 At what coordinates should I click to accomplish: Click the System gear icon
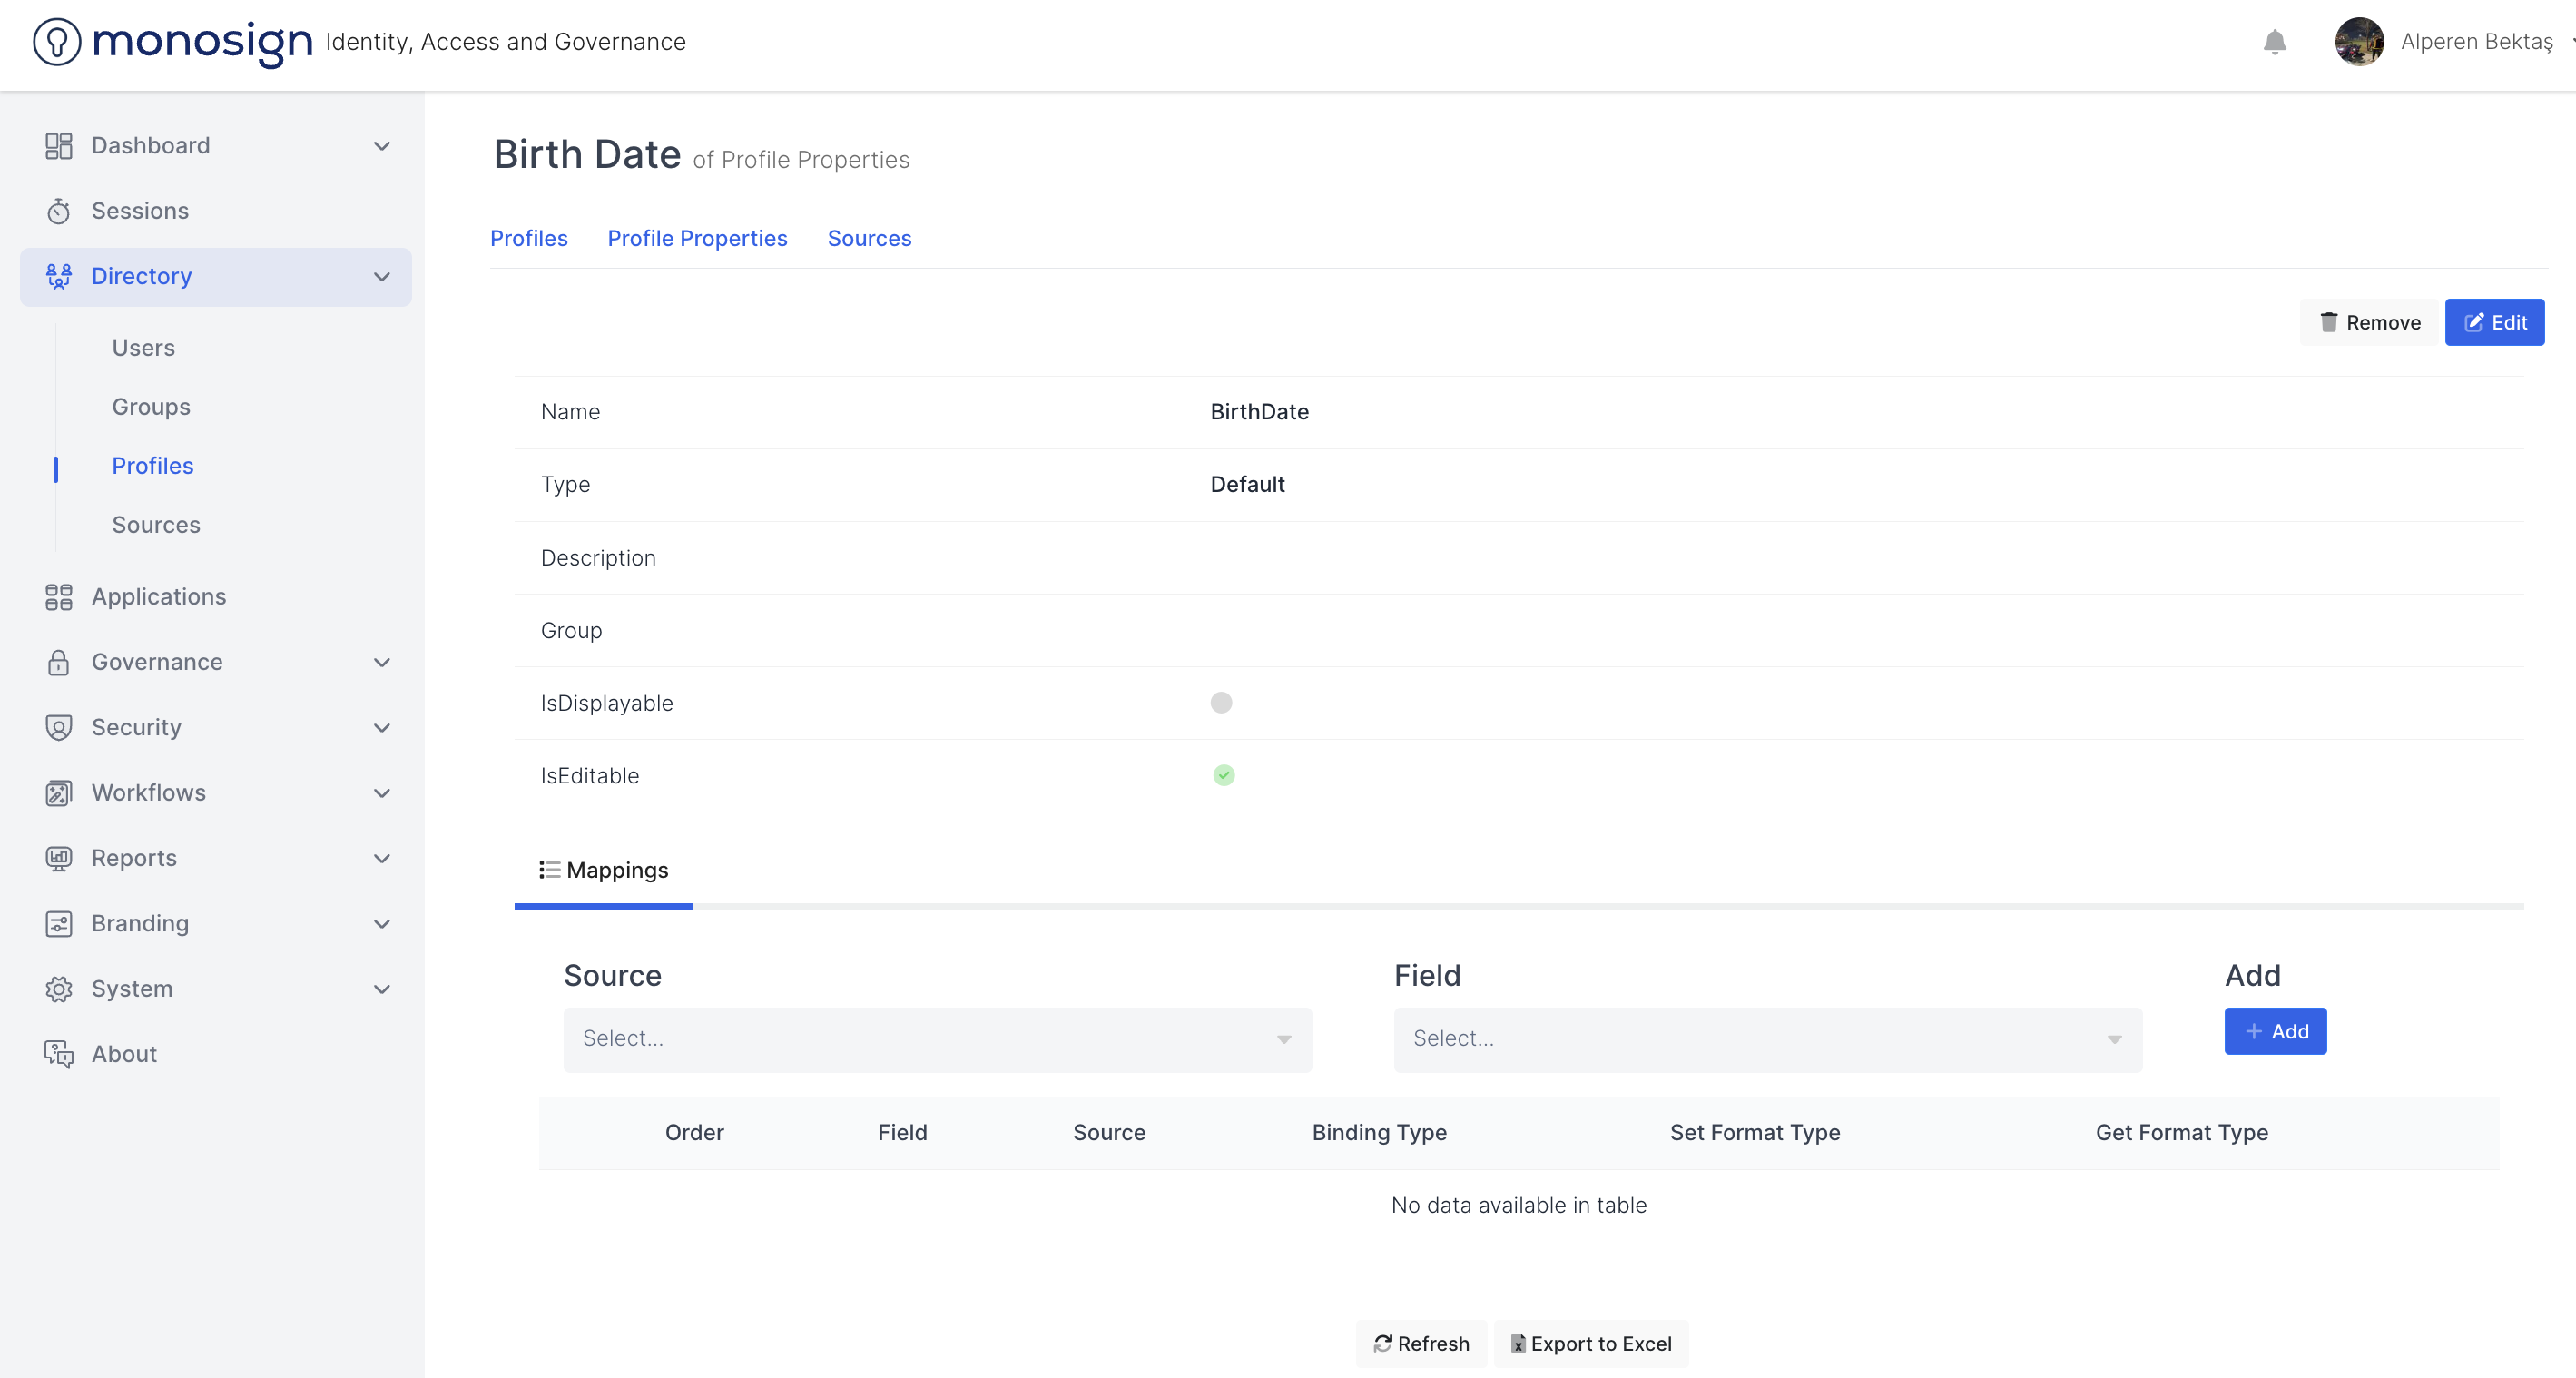click(x=58, y=989)
